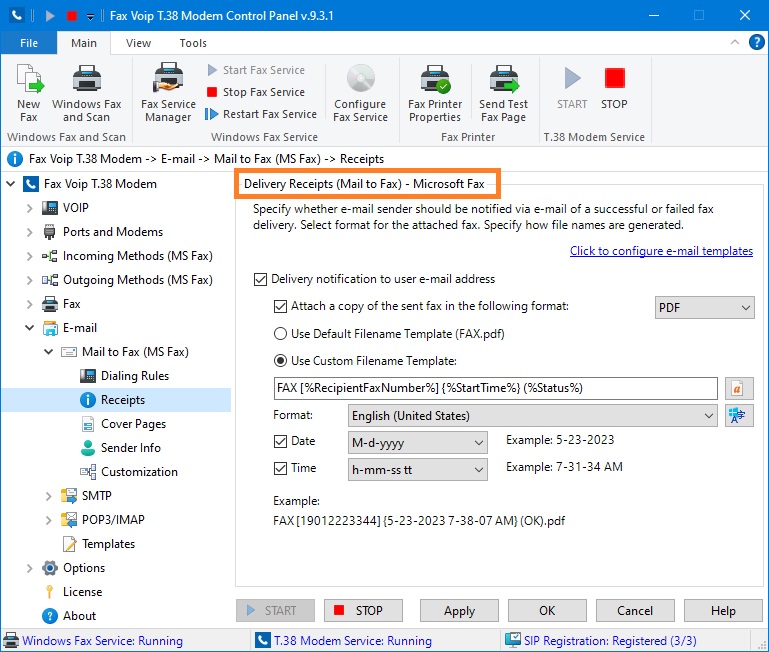Click the quick access play icon in title bar

(50, 16)
